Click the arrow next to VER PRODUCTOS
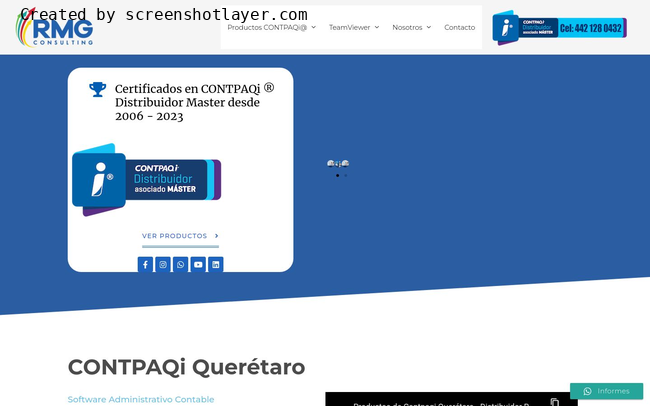The image size is (650, 406). coord(216,236)
